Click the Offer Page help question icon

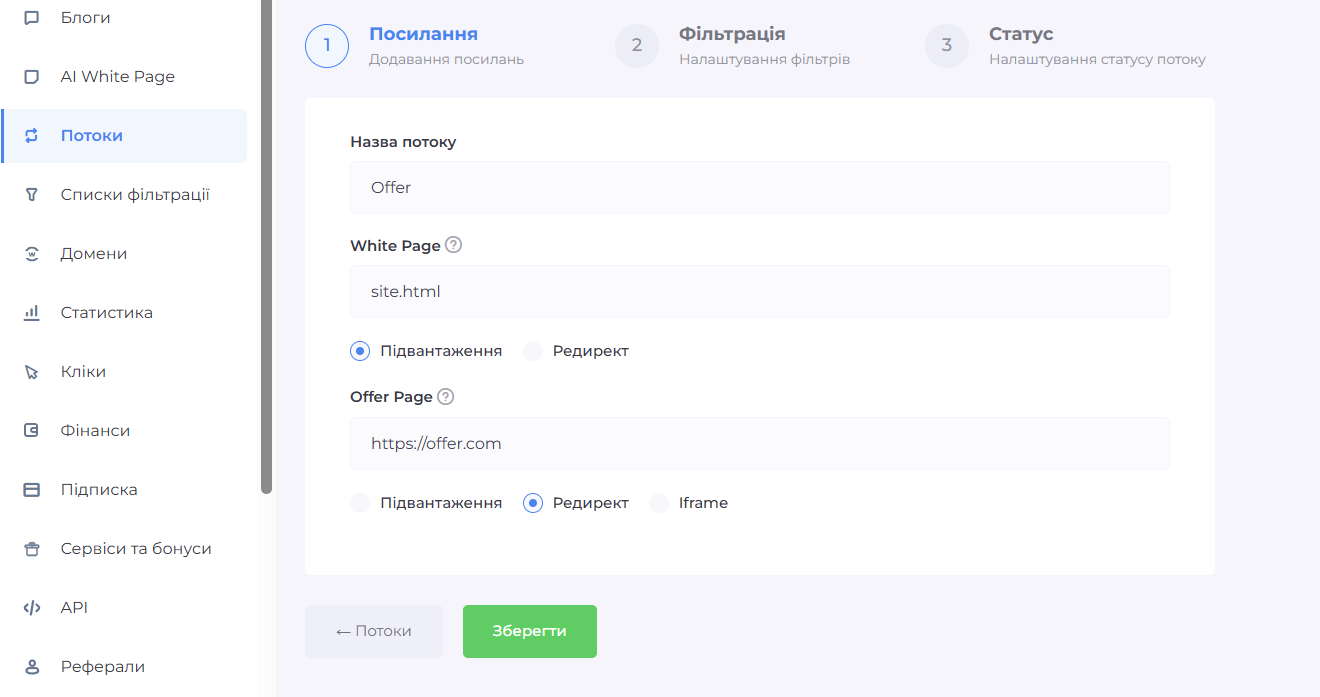[446, 397]
